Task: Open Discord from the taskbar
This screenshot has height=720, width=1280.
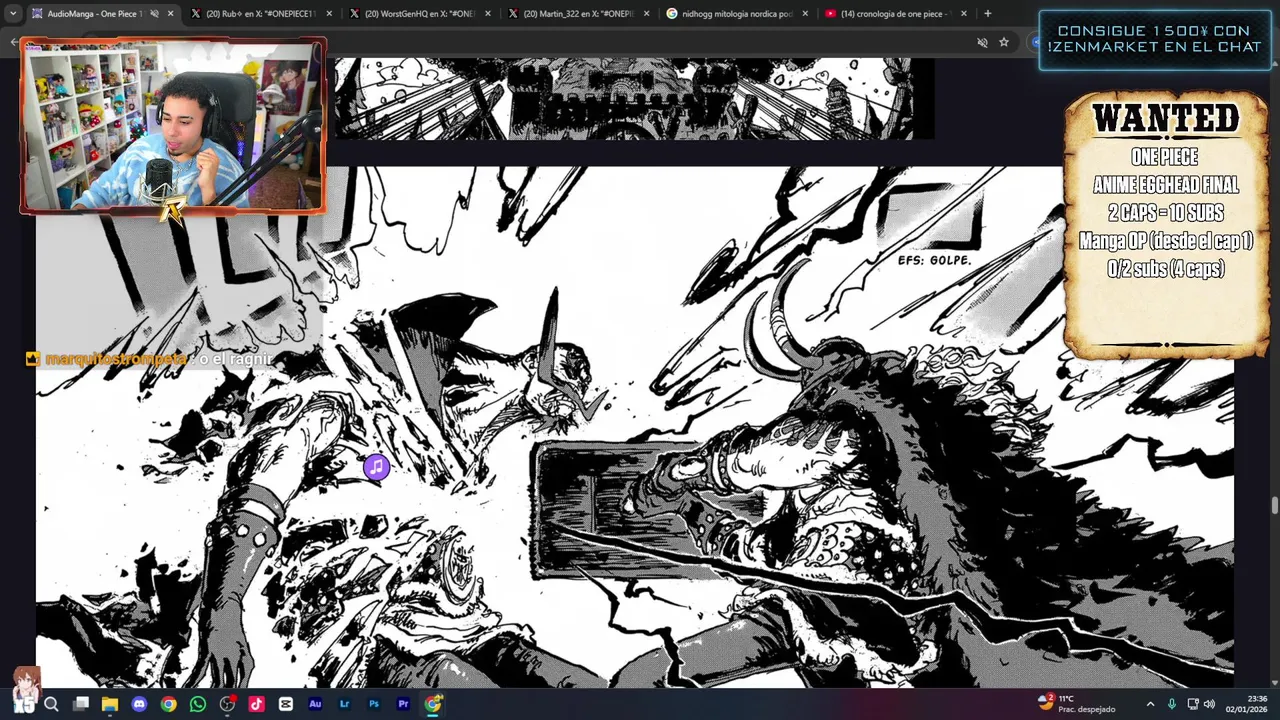Action: [139, 704]
